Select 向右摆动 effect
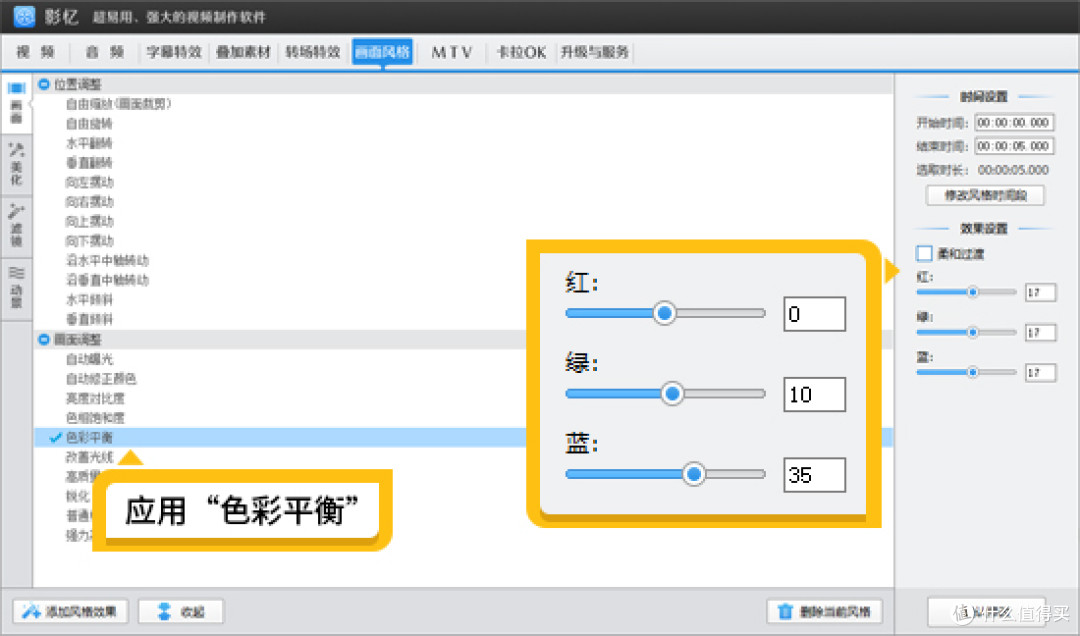The image size is (1080, 636). pyautogui.click(x=90, y=202)
